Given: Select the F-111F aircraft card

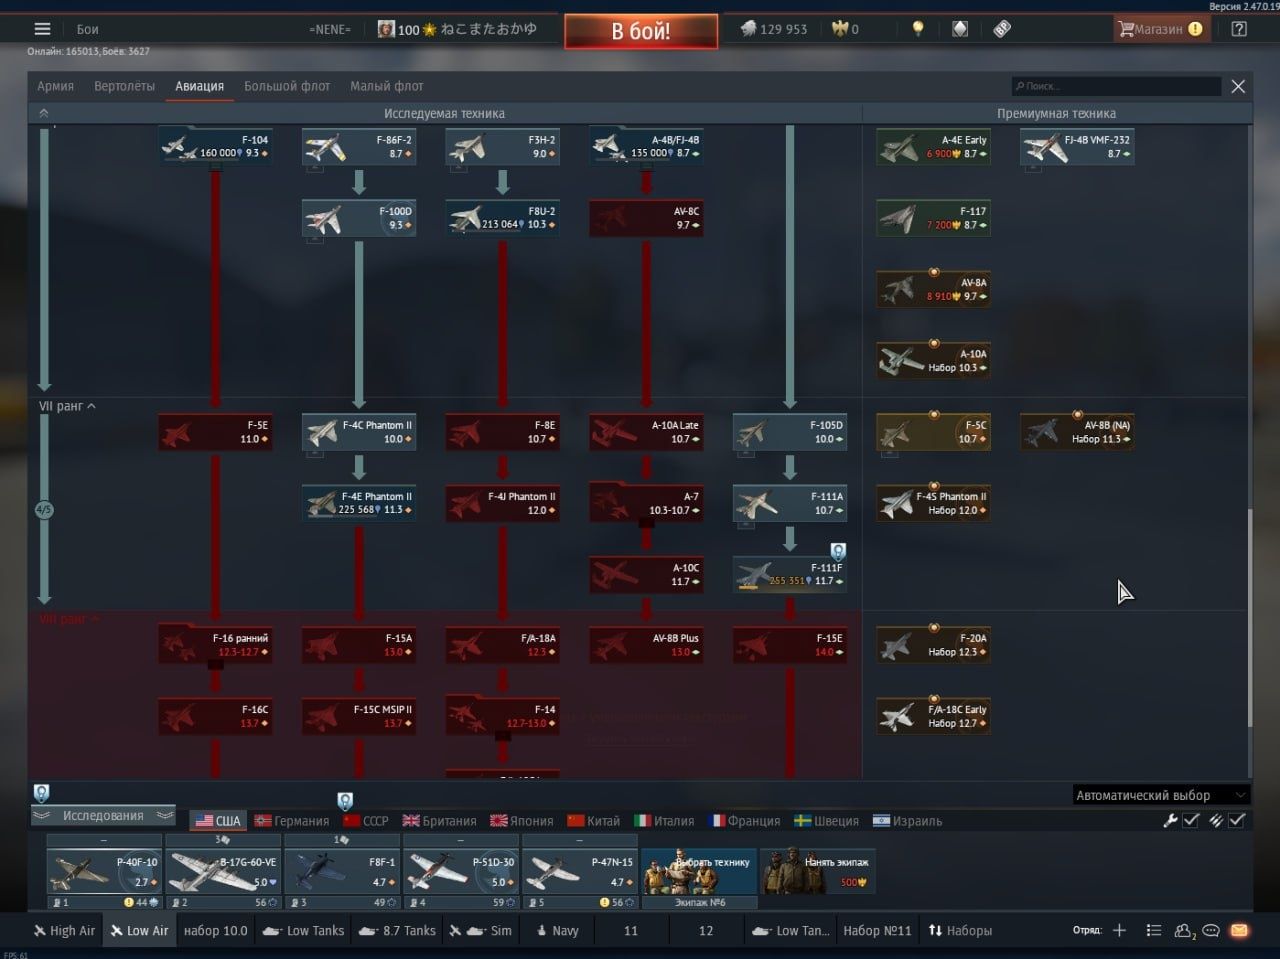Looking at the screenshot, I should click(790, 574).
